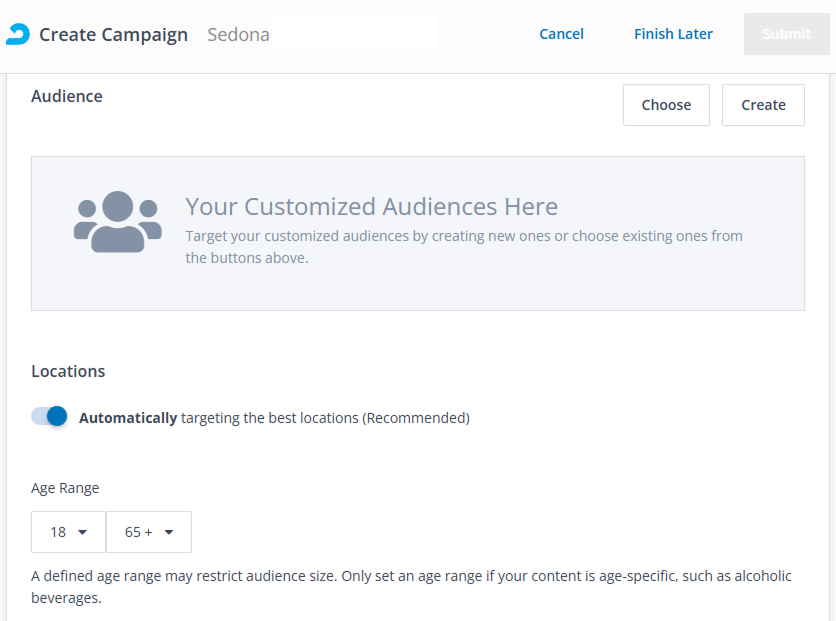Click the Age Range label
Image resolution: width=836 pixels, height=621 pixels.
(65, 488)
